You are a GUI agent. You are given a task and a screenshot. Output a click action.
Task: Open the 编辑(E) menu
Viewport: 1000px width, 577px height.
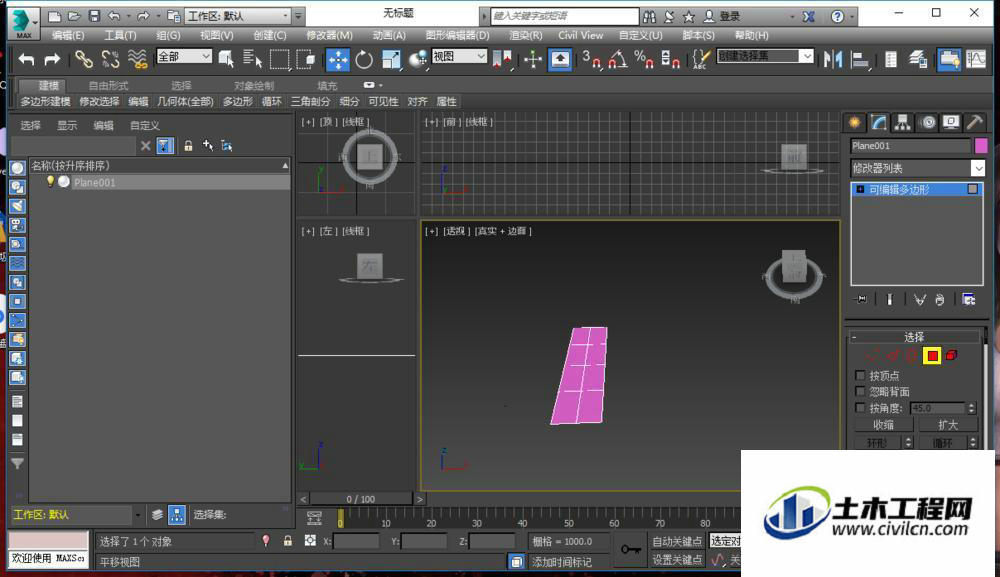click(x=68, y=36)
